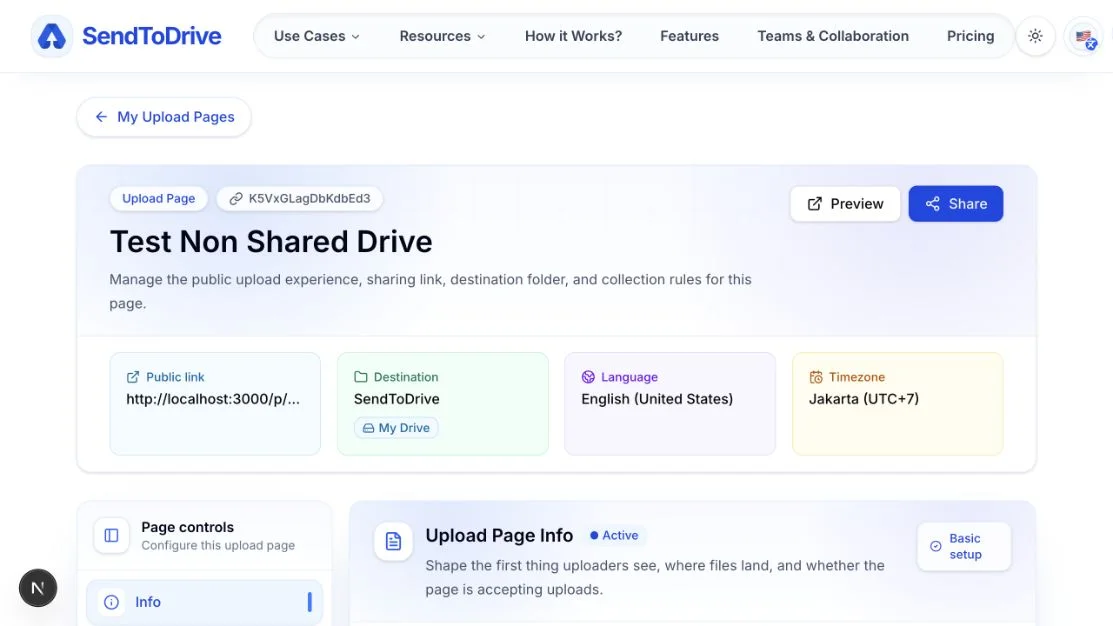The image size is (1113, 626).
Task: Click the Language globe icon
Action: tap(588, 377)
